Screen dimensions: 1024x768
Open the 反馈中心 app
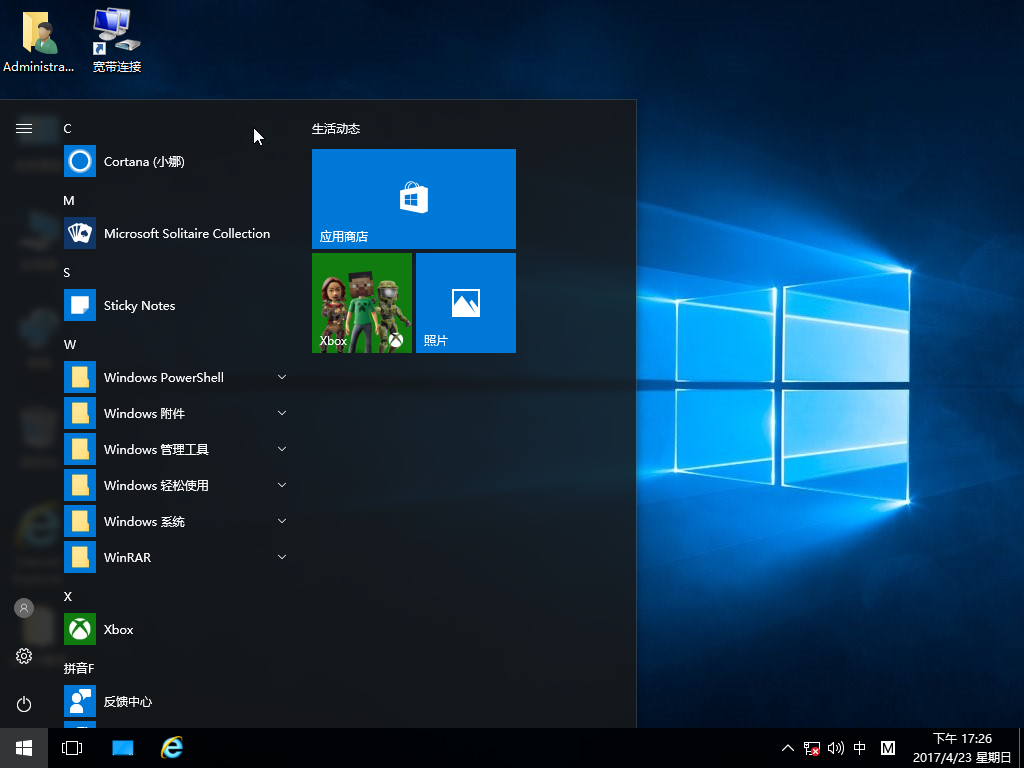coord(176,701)
